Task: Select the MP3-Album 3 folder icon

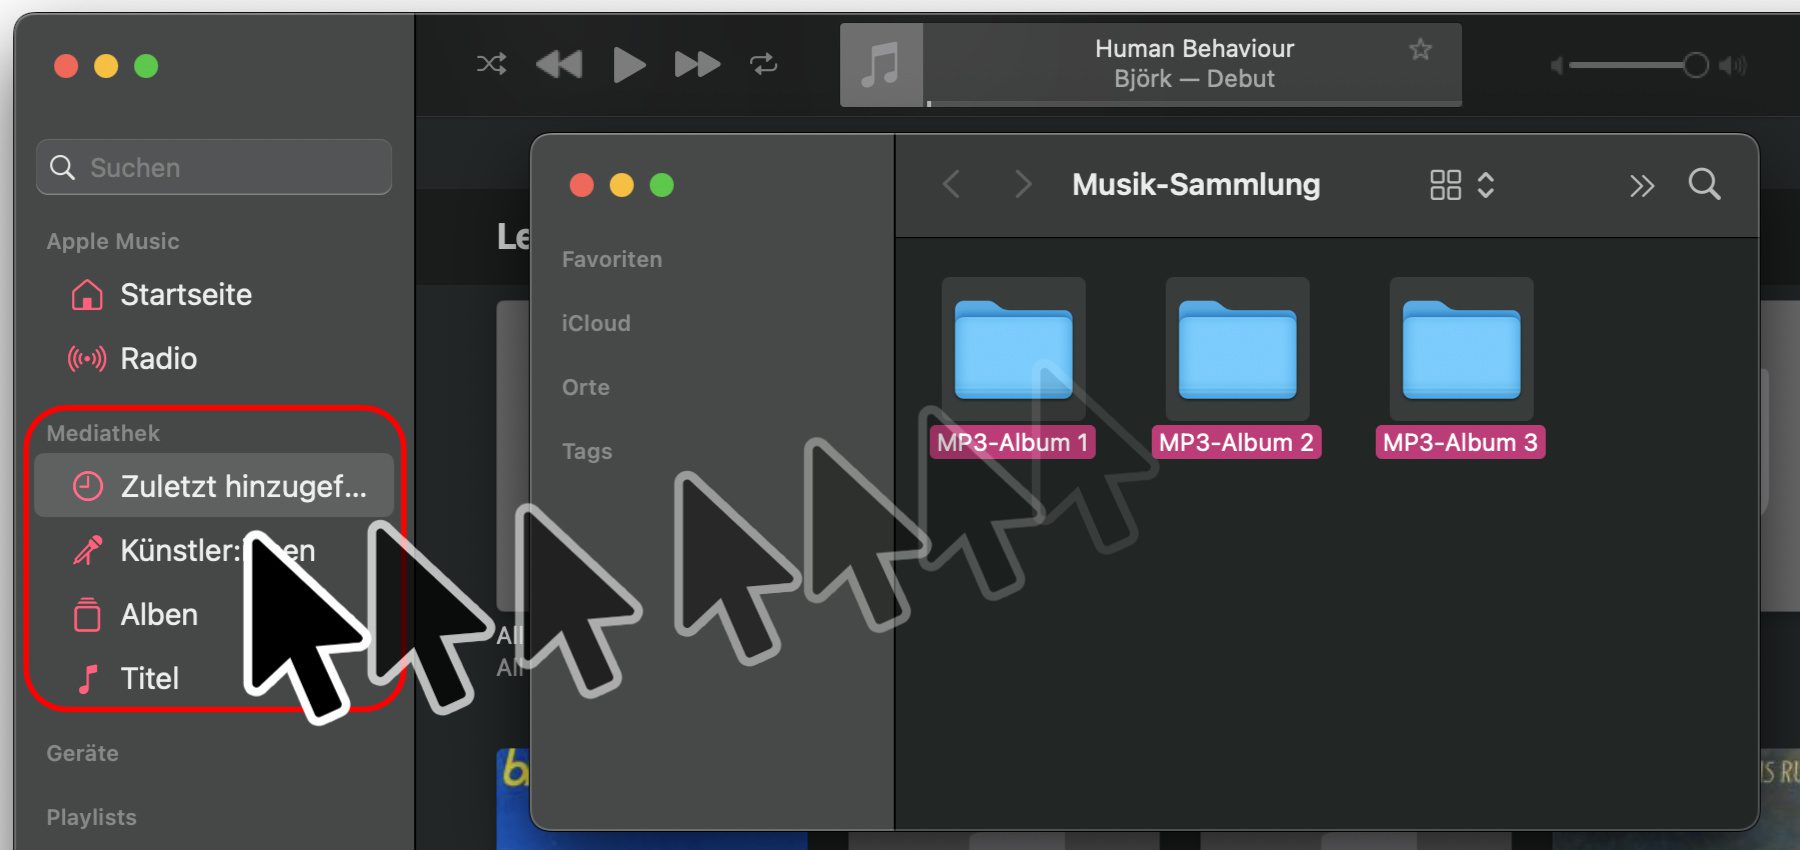Action: tap(1462, 349)
